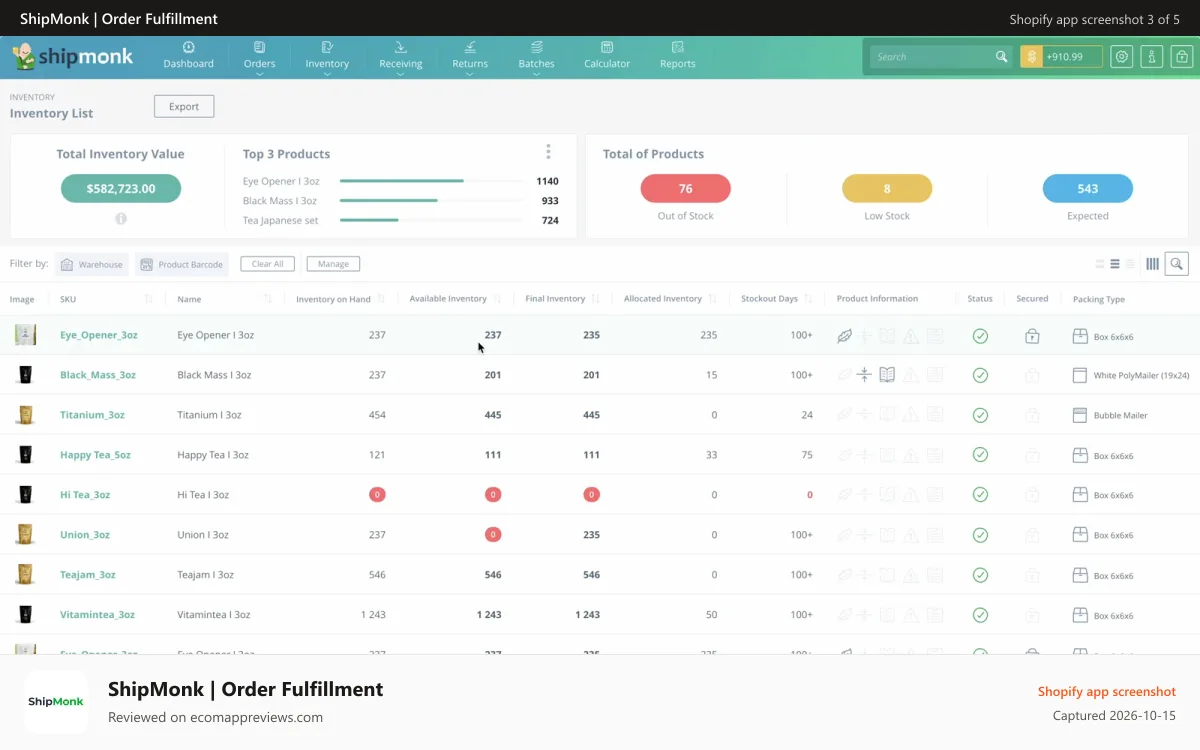Toggle the faded lock in Titanium_3oz row
1200x750 pixels.
pyautogui.click(x=1032, y=415)
